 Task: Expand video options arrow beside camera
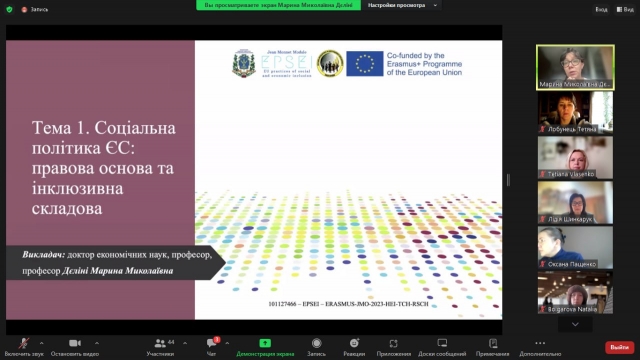tap(97, 343)
